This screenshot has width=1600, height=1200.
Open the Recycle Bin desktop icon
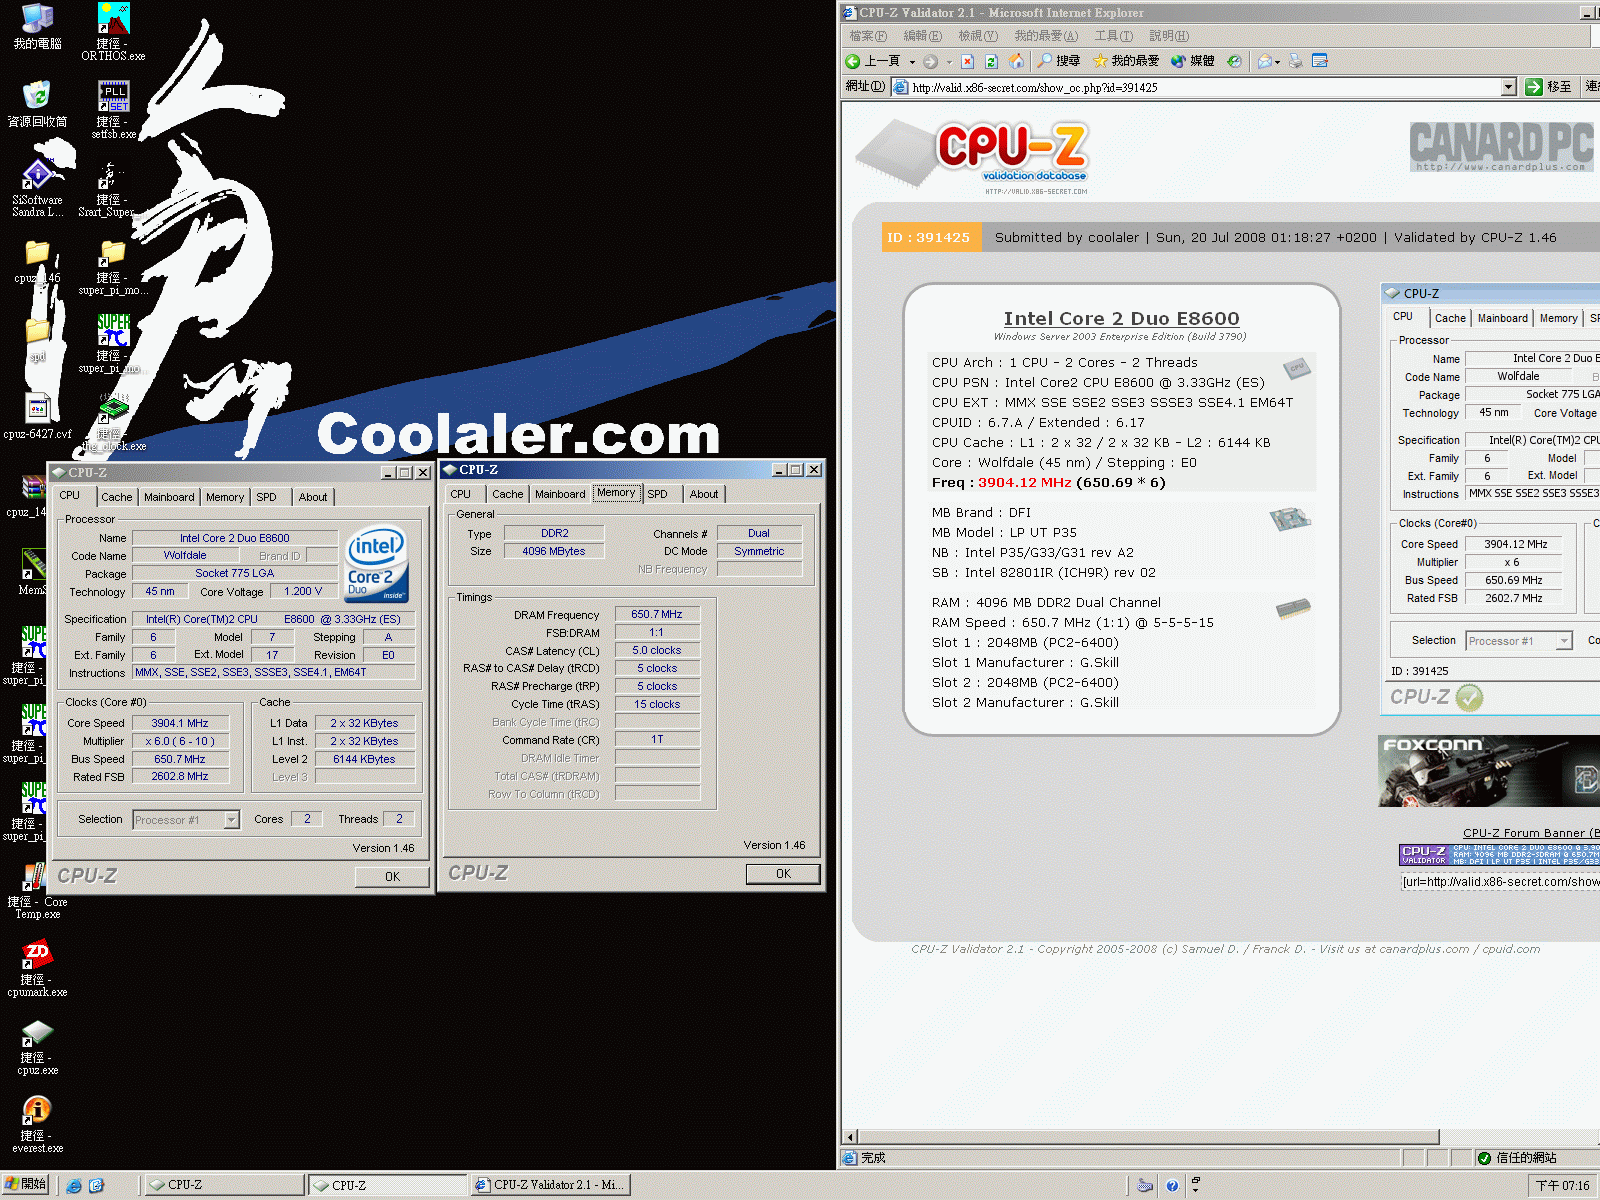click(x=37, y=103)
